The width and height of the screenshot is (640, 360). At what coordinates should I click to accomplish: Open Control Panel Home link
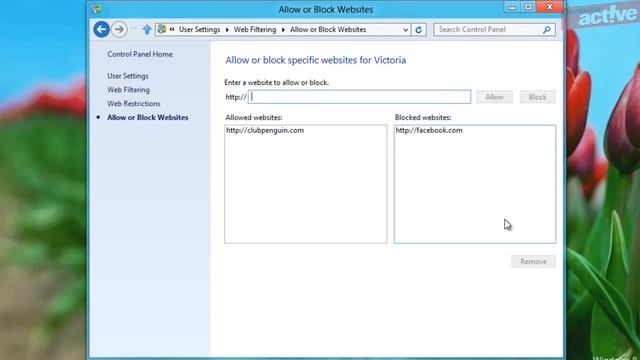pos(140,54)
